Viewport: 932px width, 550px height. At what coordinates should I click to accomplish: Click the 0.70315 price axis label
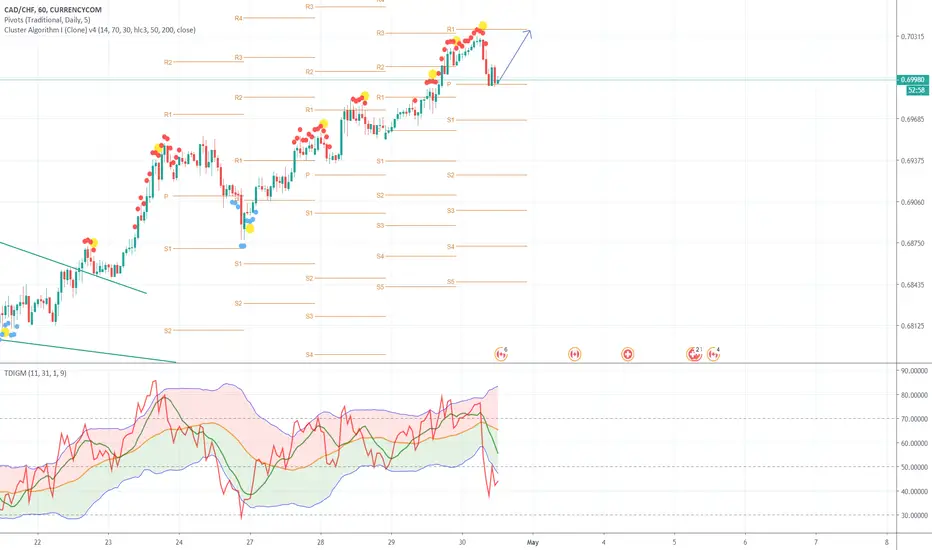pyautogui.click(x=912, y=36)
